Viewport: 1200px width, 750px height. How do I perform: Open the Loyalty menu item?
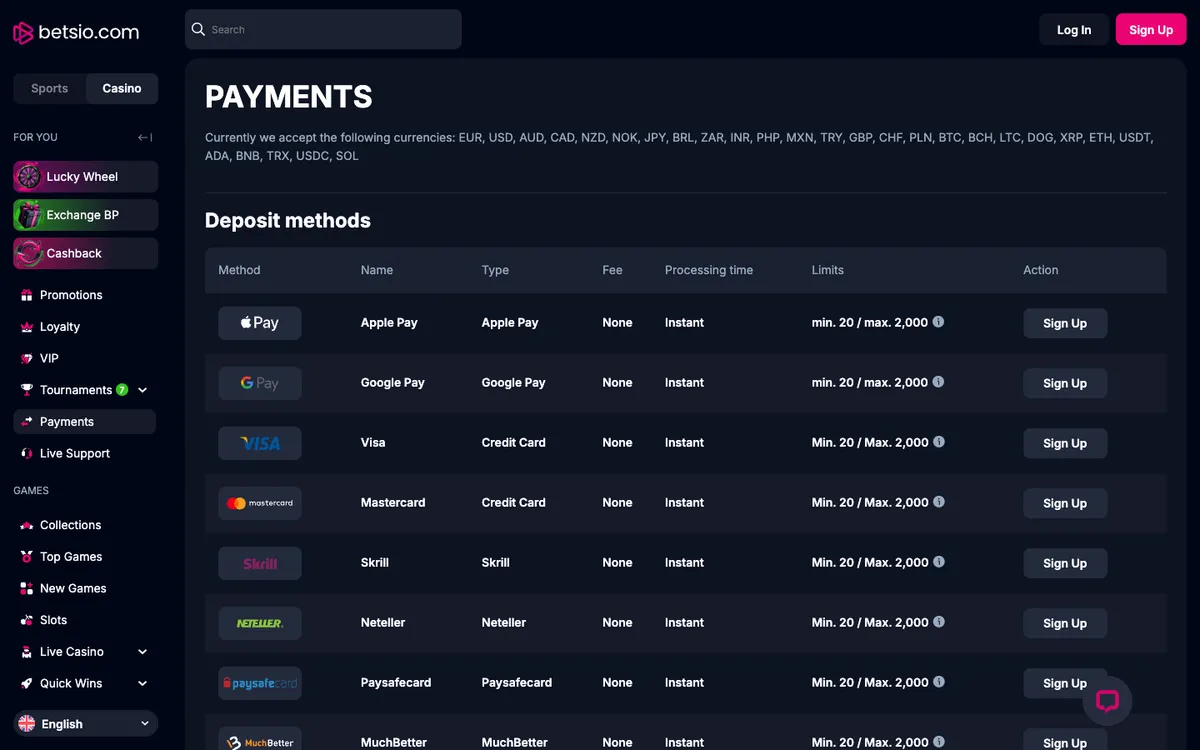pos(85,327)
